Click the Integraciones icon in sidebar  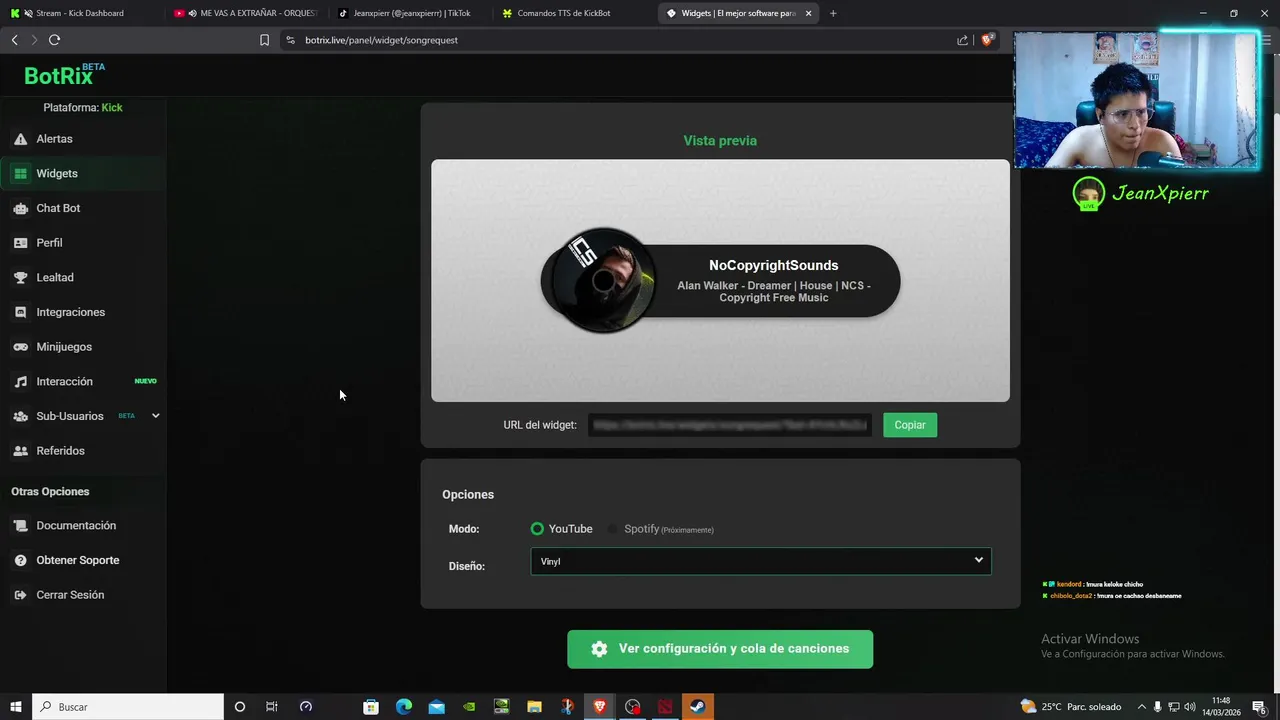pyautogui.click(x=20, y=312)
